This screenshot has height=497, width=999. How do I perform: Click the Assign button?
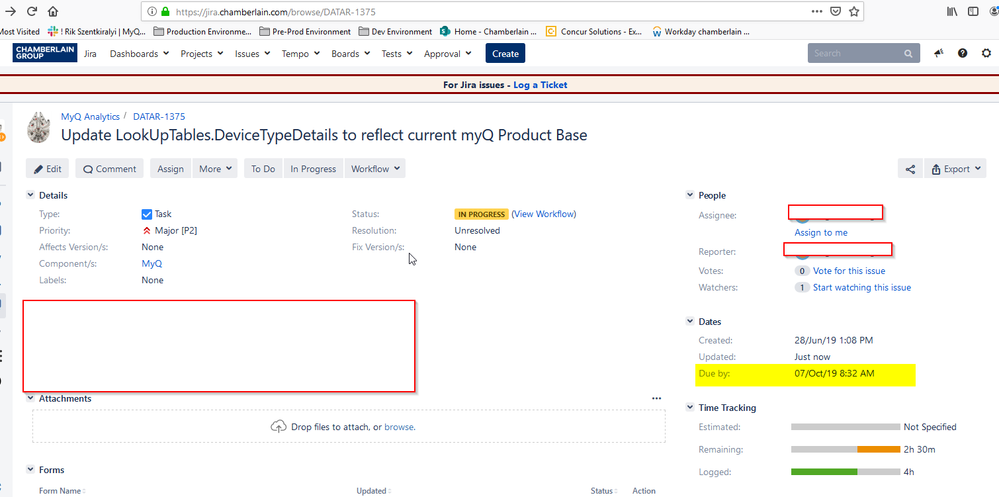click(171, 169)
